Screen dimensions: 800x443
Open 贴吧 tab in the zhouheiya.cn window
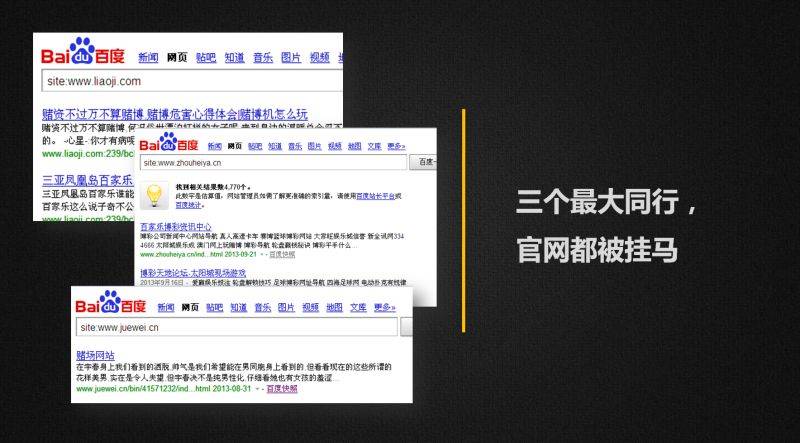(255, 146)
